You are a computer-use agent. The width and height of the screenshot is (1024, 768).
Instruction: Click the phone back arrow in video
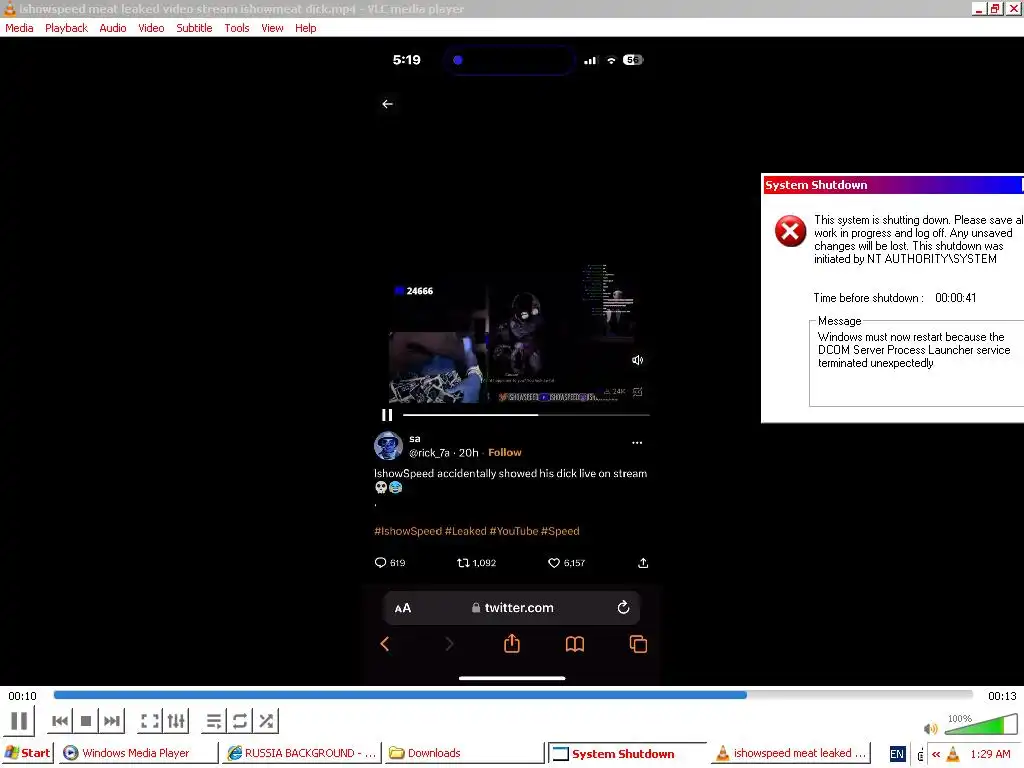(387, 104)
